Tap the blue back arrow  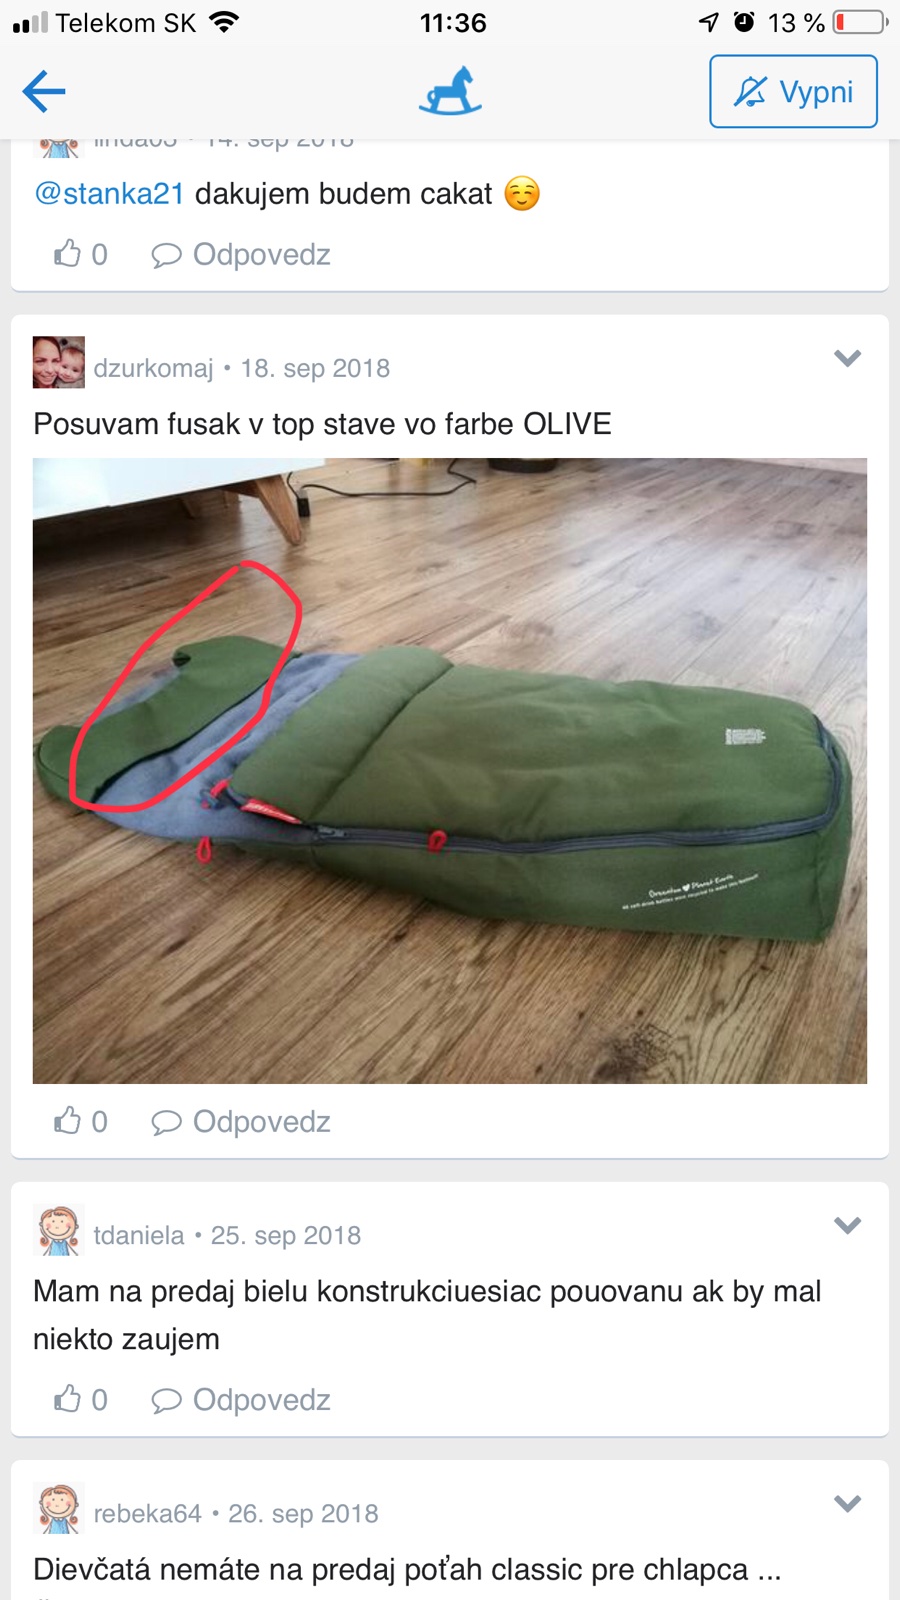coord(44,92)
